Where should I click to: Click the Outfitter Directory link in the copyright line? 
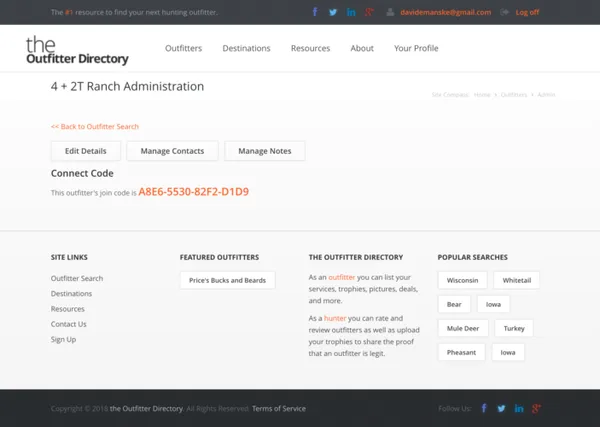146,409
